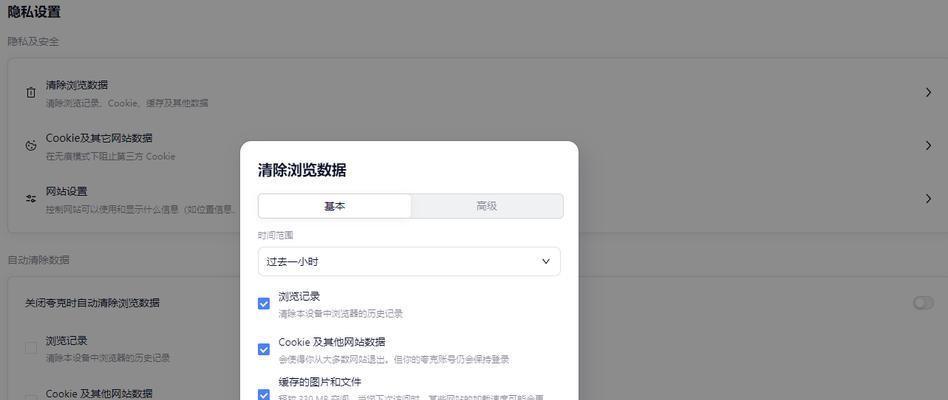Screen dimensions: 948x400
Task: Click the 隐私及安全 section label
Action: (33, 42)
